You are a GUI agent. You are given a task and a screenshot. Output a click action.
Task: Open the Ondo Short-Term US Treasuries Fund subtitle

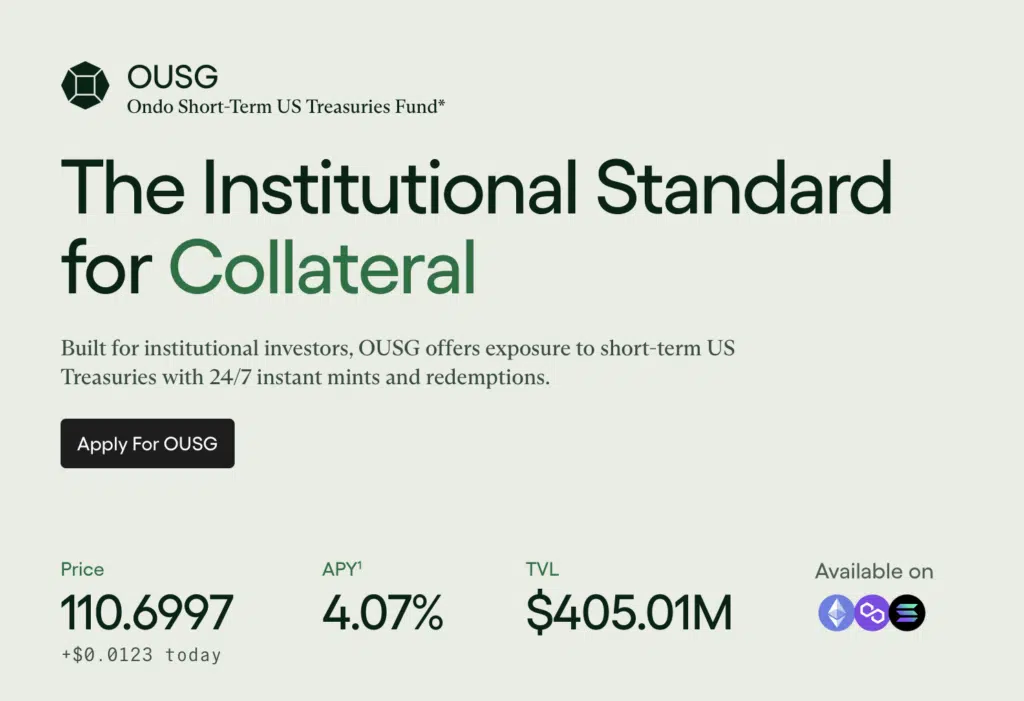pyautogui.click(x=285, y=106)
